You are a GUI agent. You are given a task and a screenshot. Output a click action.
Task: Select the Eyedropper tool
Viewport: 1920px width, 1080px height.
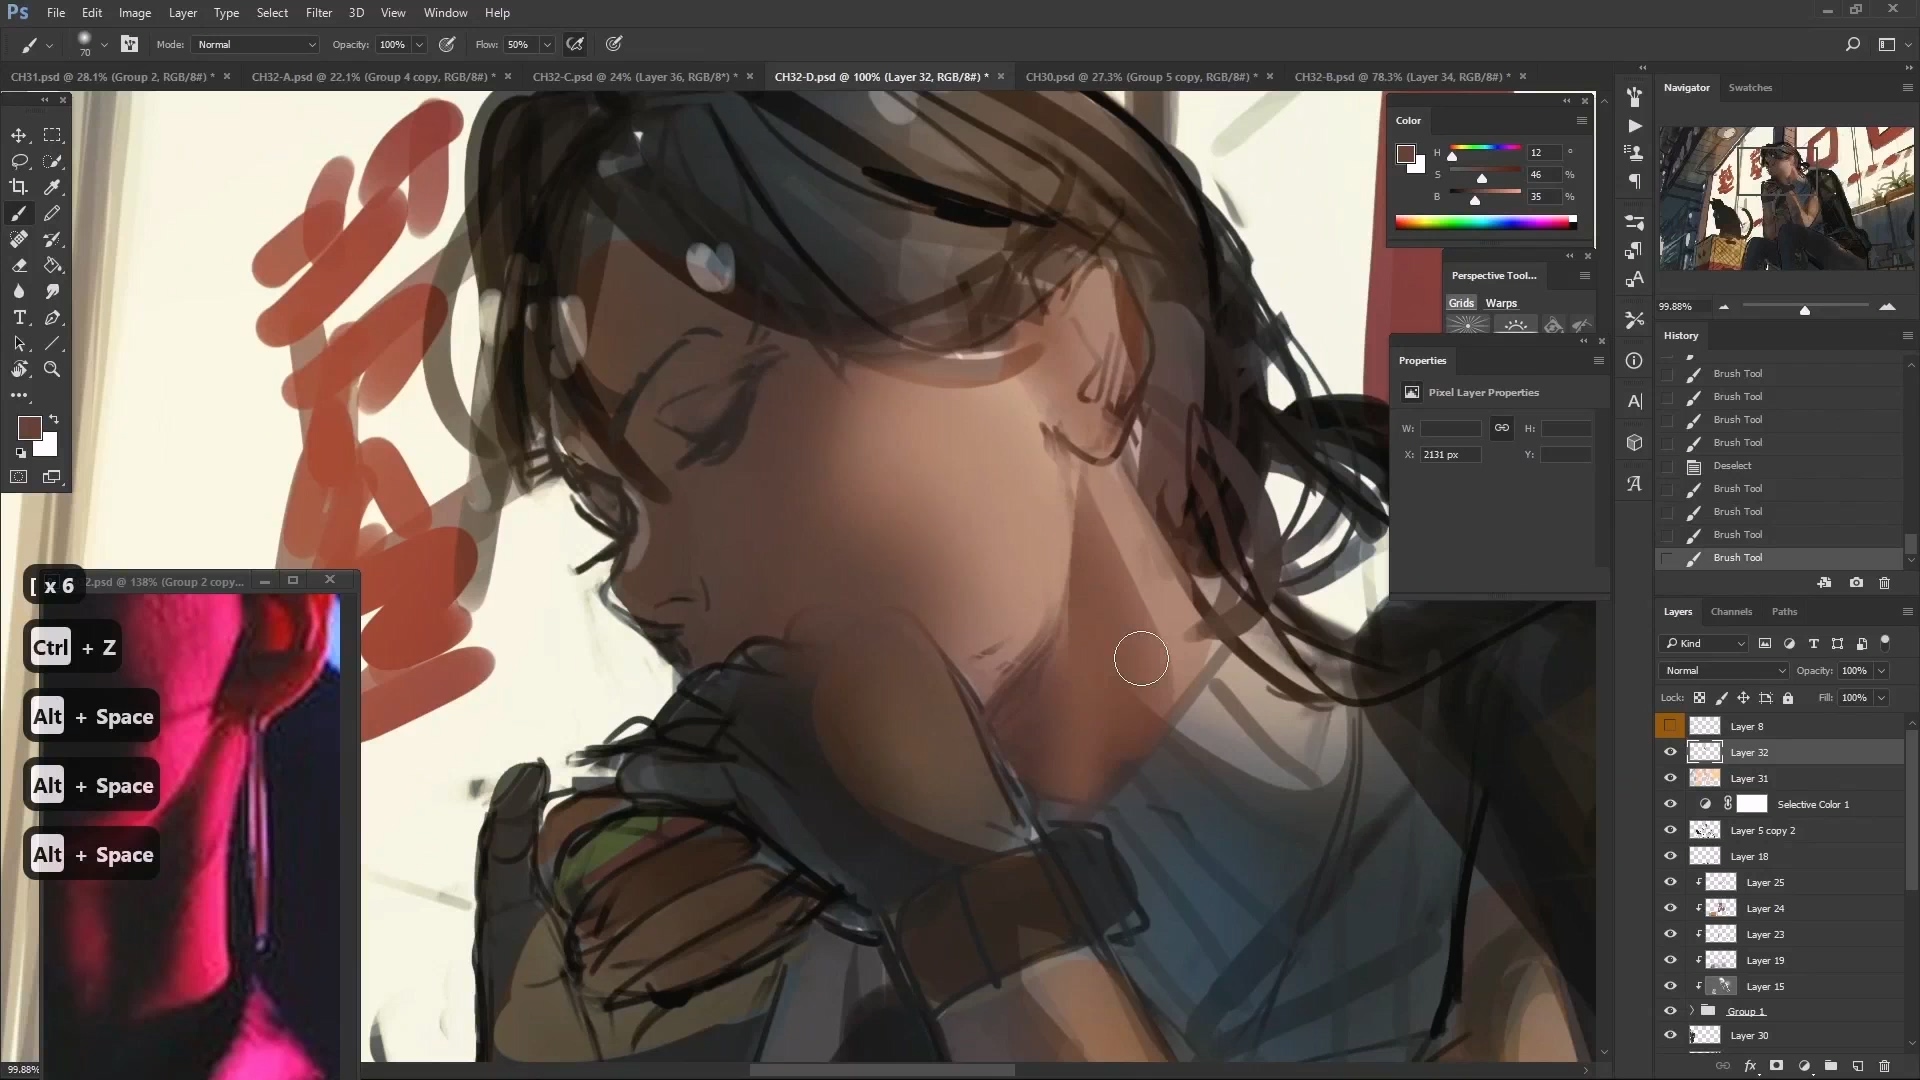tap(53, 187)
